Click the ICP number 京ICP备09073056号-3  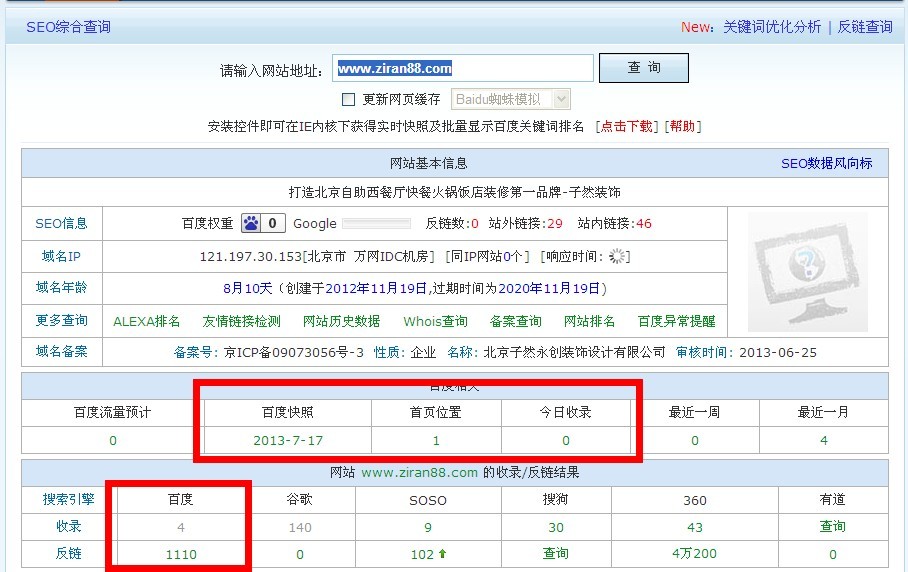pos(294,353)
